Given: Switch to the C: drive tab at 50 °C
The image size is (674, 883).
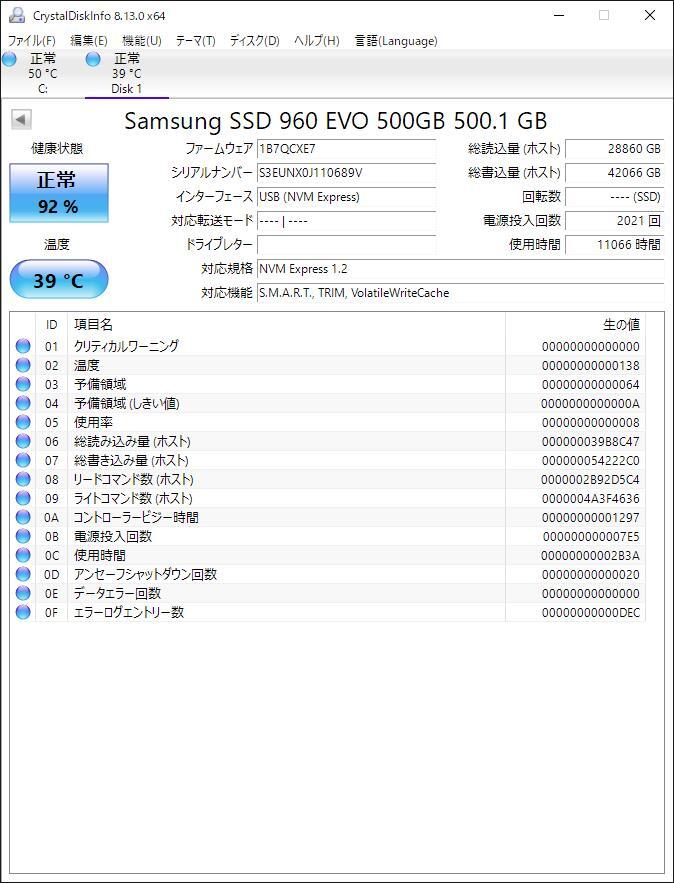Looking at the screenshot, I should [x=43, y=73].
